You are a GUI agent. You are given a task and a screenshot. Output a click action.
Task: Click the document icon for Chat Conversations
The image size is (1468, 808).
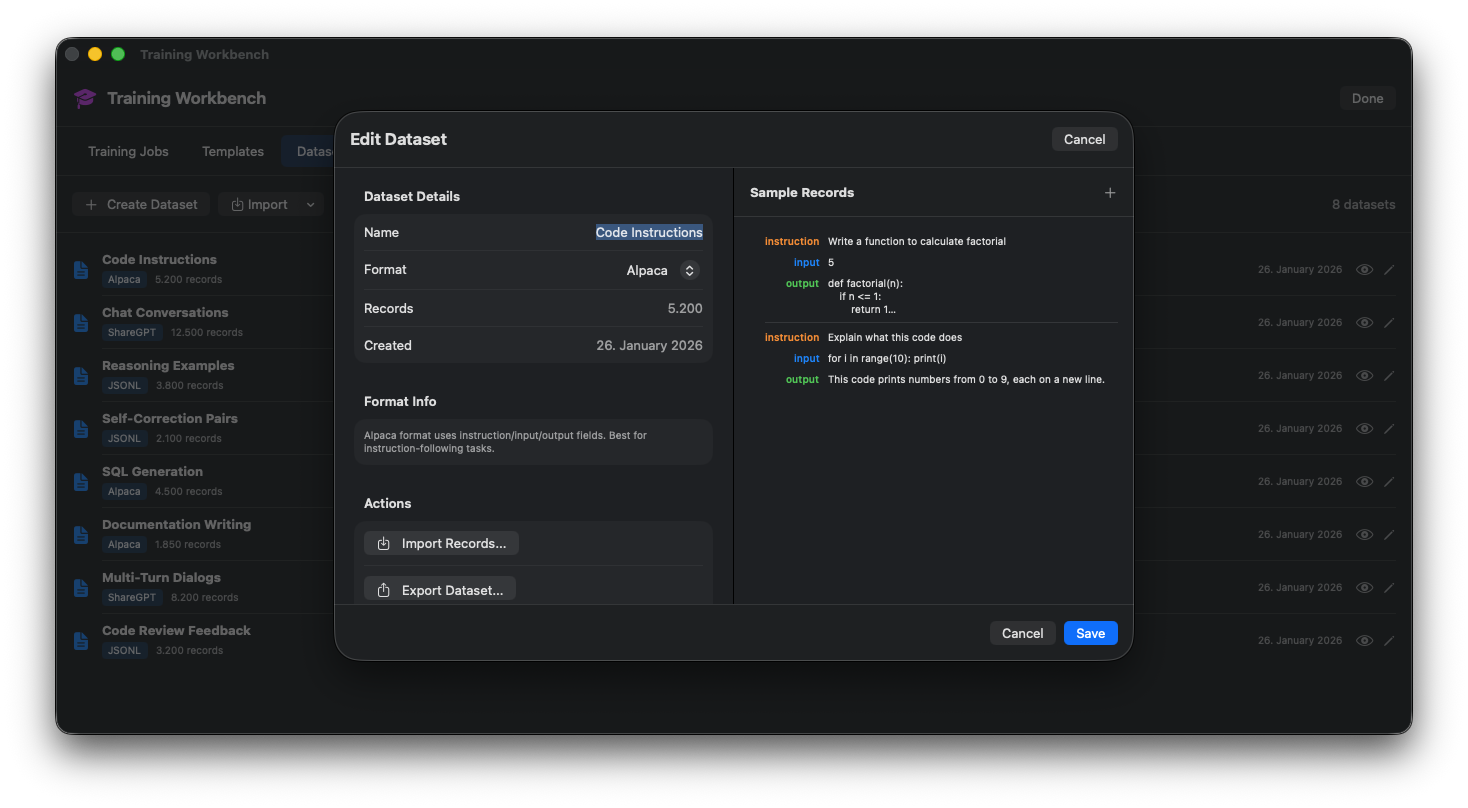(81, 323)
